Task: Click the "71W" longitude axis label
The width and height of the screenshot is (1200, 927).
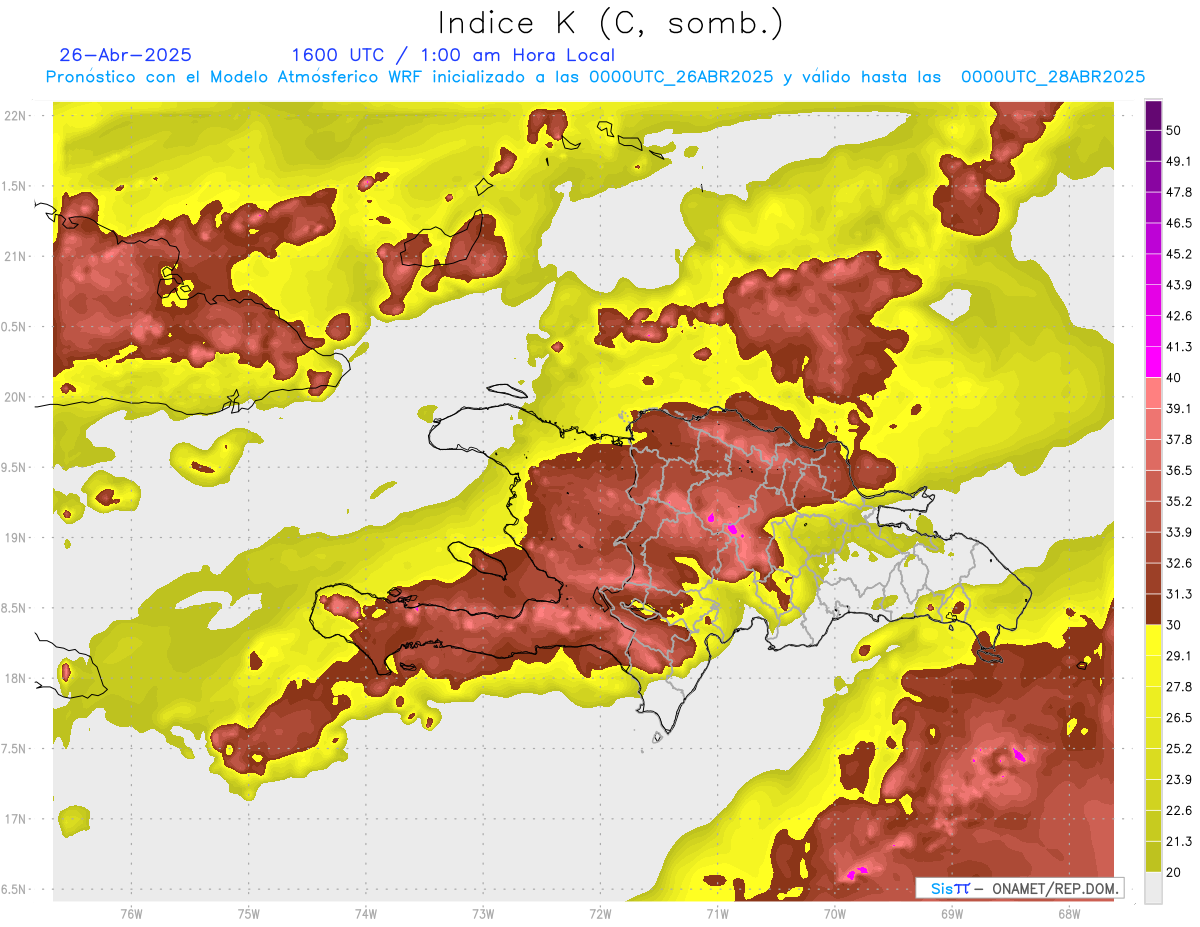Action: click(x=717, y=914)
